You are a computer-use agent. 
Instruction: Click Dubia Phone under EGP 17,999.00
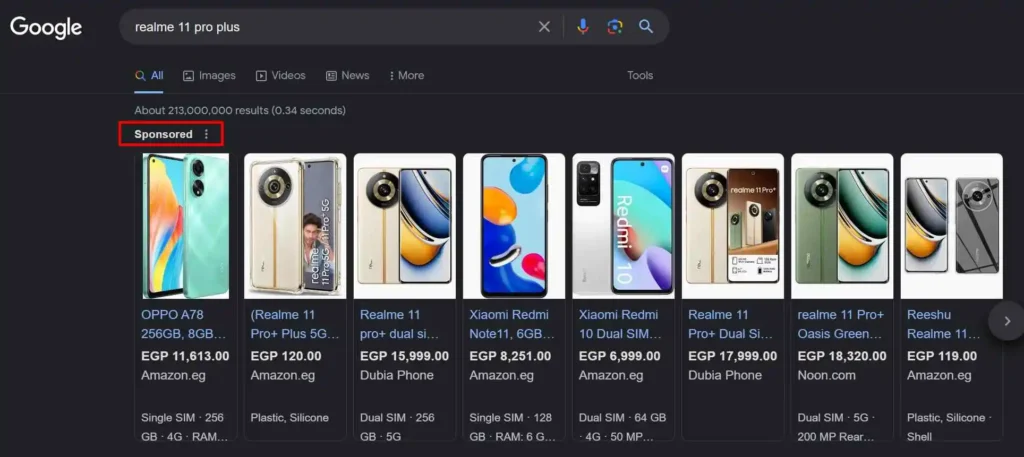pyautogui.click(x=726, y=375)
